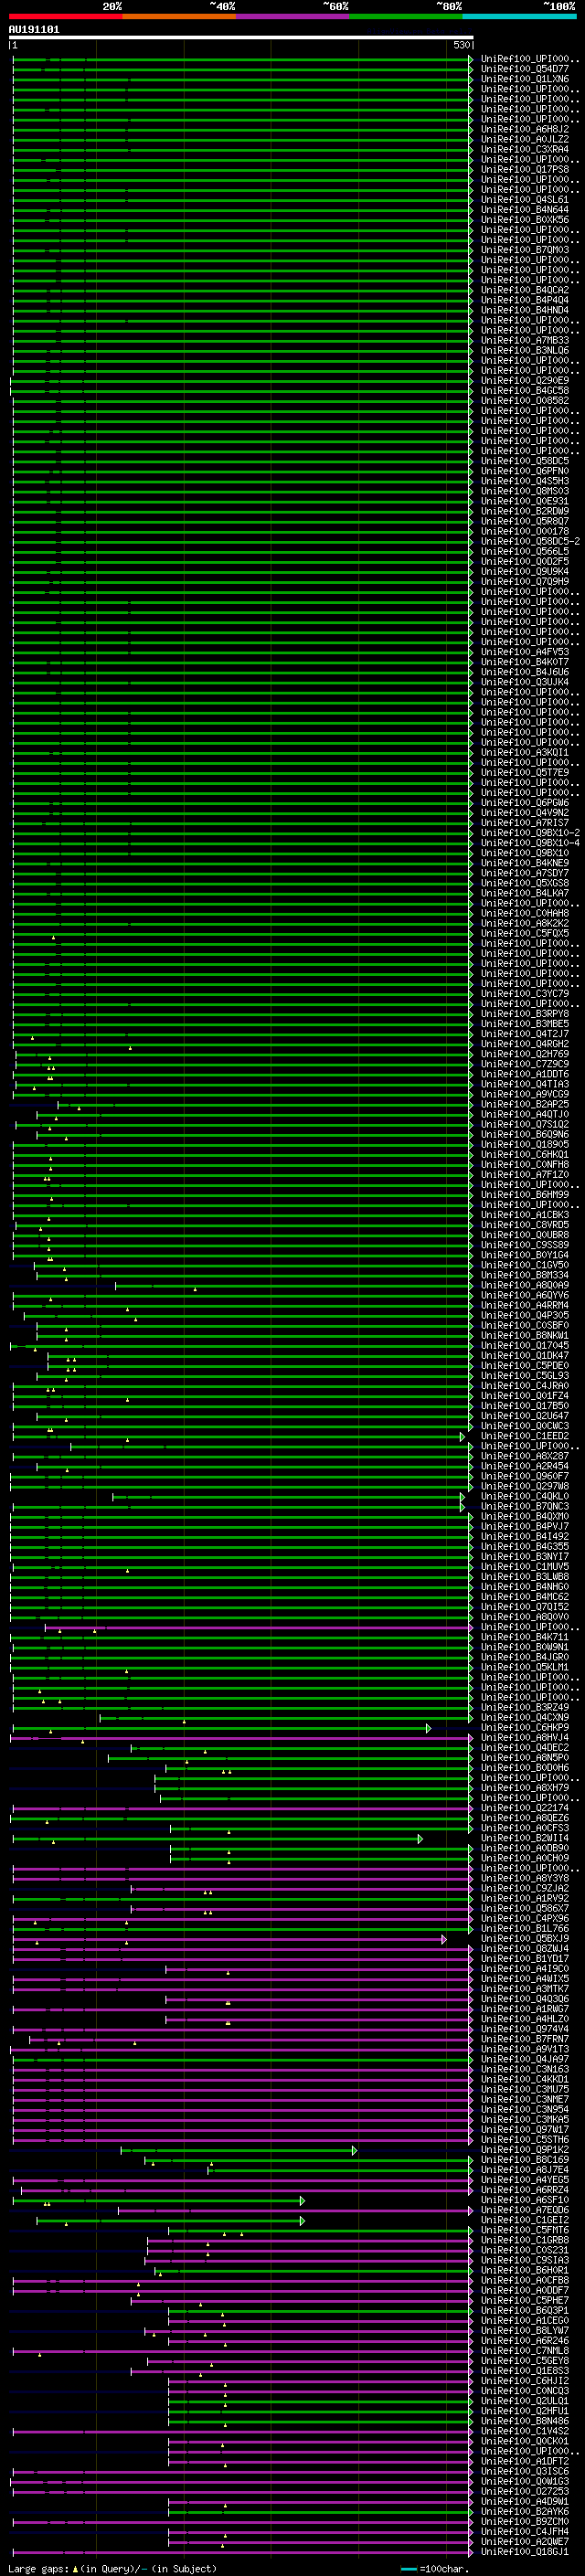Select row UniRef100_Q5T7E9
Image resolution: width=585 pixels, height=2576 pixels.
[525, 773]
